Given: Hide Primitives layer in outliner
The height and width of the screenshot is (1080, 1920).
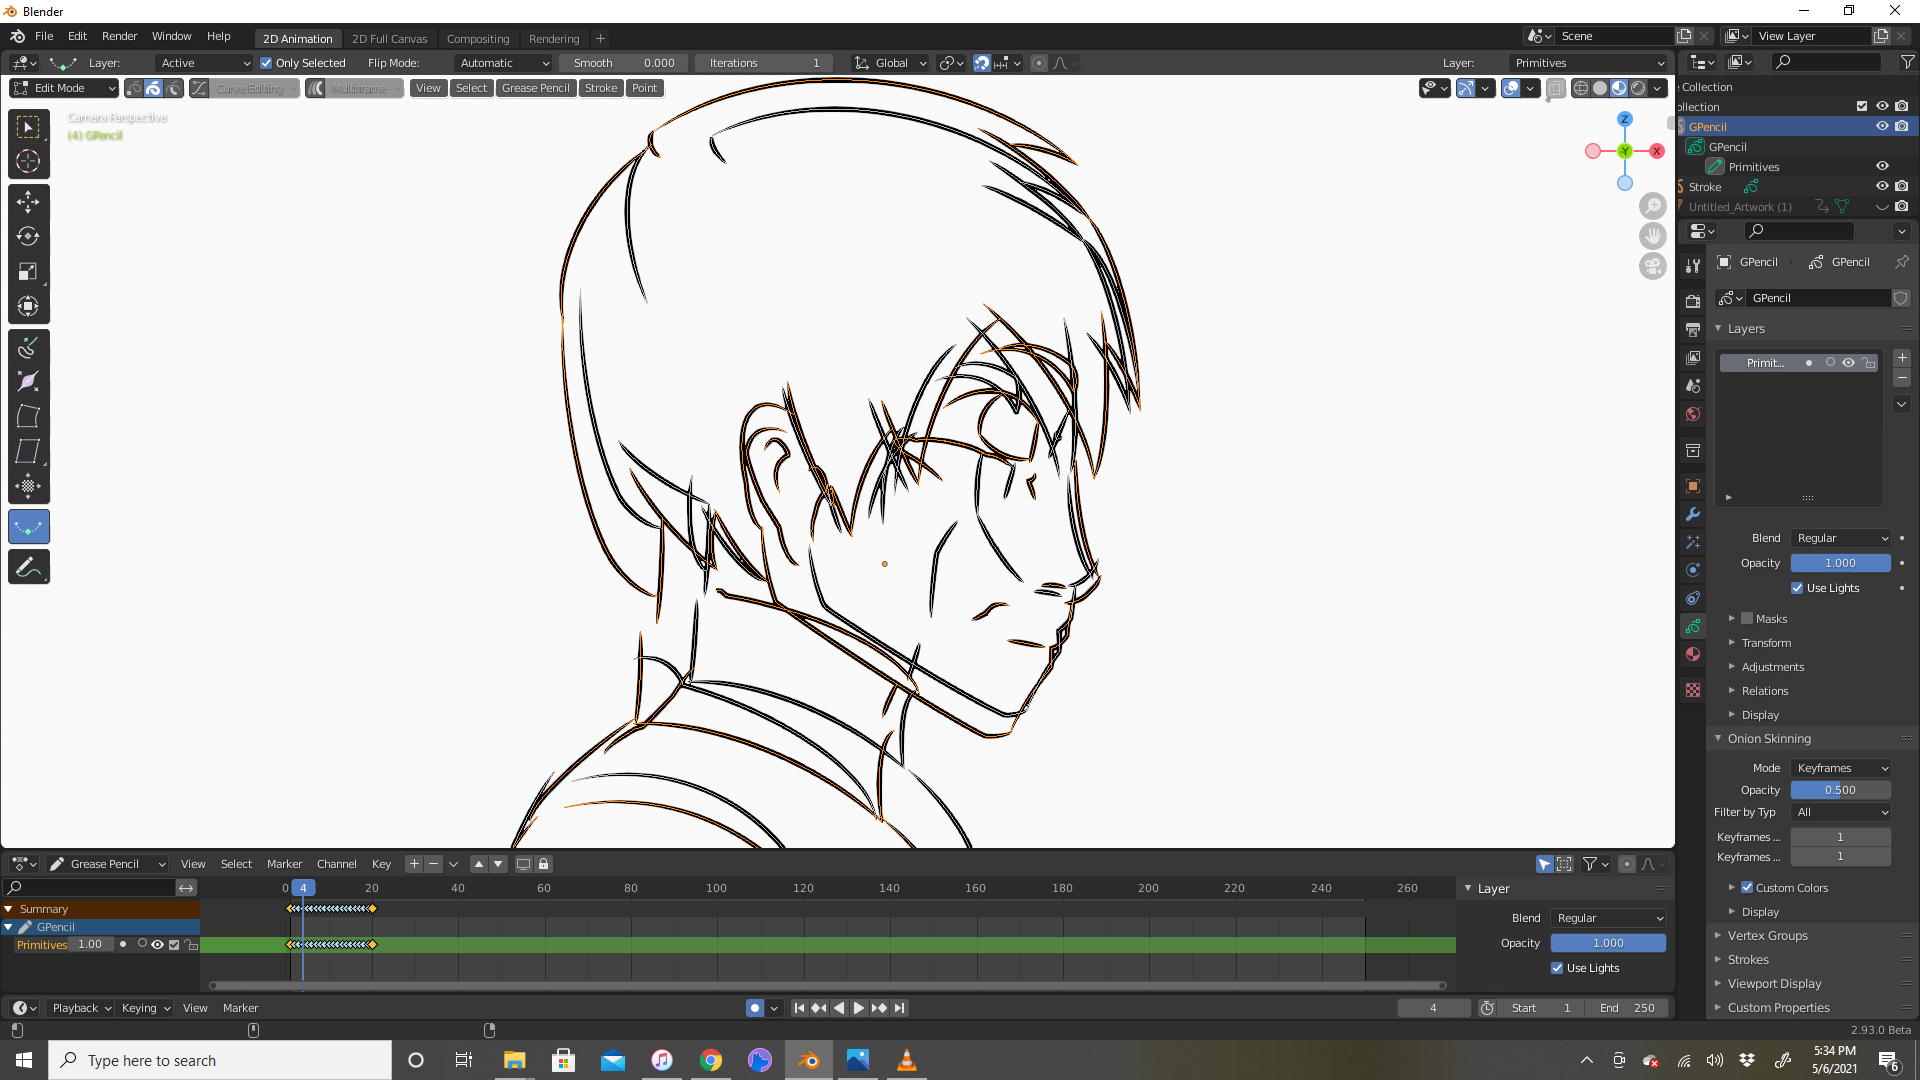Looking at the screenshot, I should click(x=1882, y=166).
